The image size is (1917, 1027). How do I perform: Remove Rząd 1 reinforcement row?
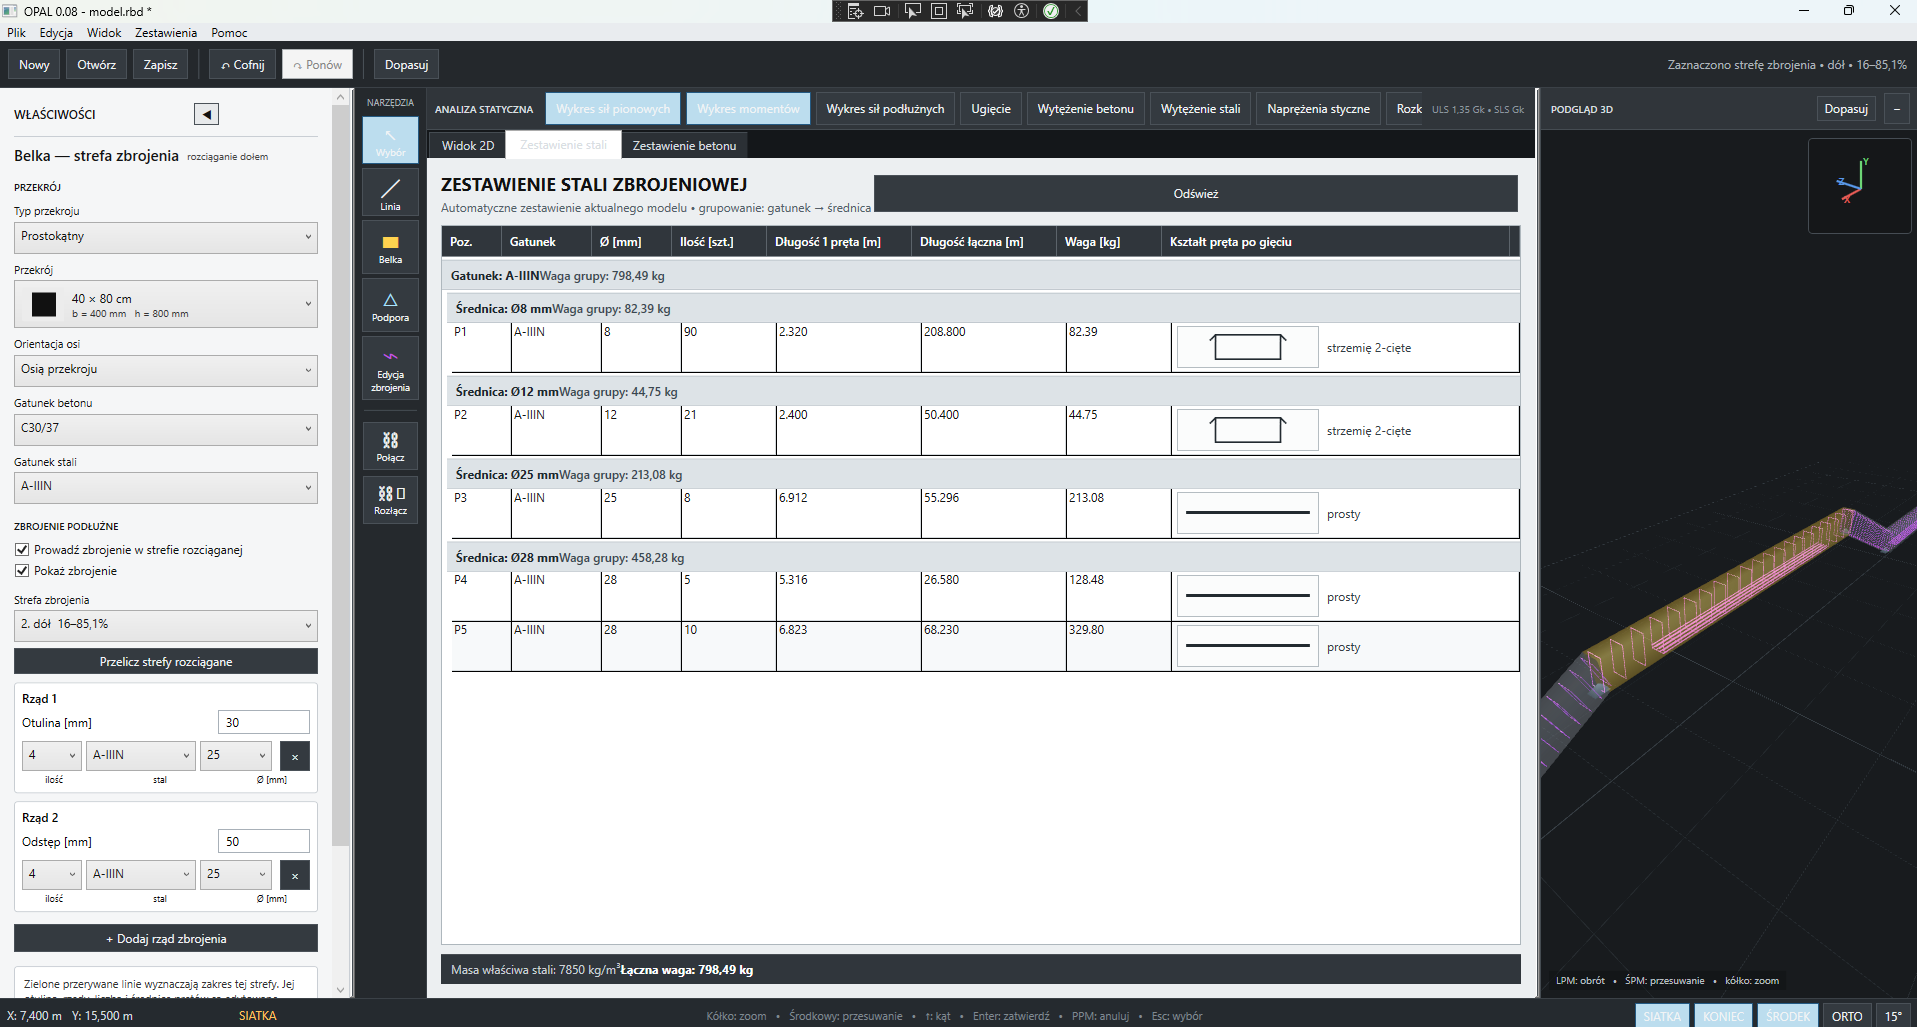point(295,756)
